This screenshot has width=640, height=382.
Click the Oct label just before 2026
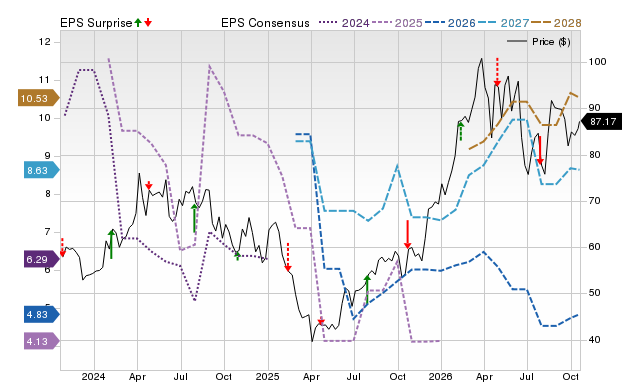tap(397, 376)
